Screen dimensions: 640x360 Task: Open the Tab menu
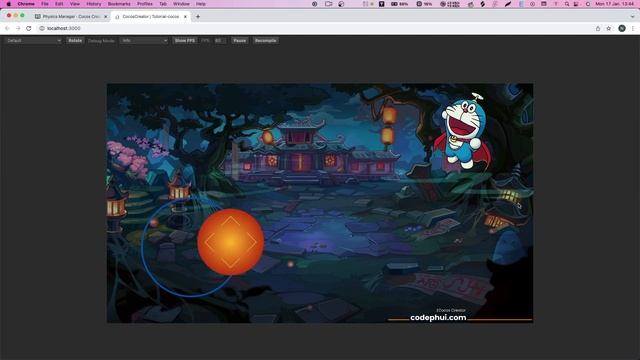(163, 4)
